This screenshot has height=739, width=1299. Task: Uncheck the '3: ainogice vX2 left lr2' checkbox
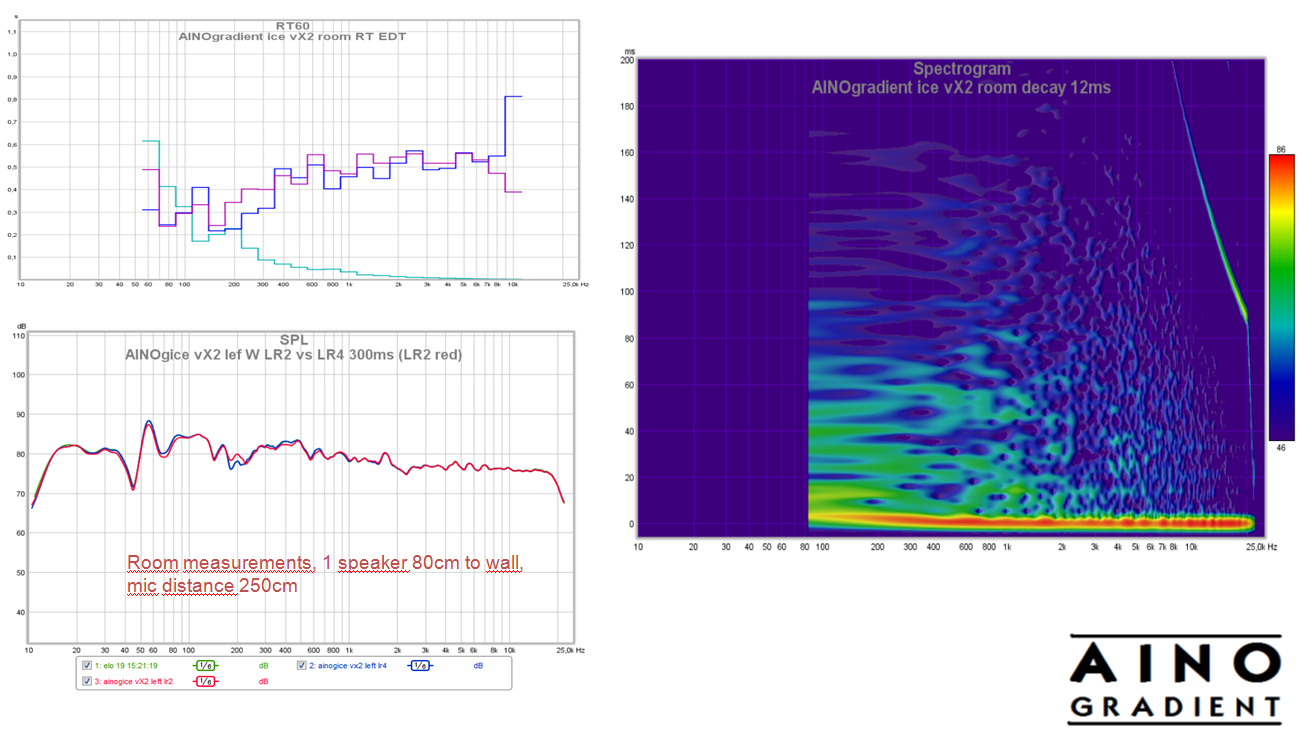click(x=88, y=681)
